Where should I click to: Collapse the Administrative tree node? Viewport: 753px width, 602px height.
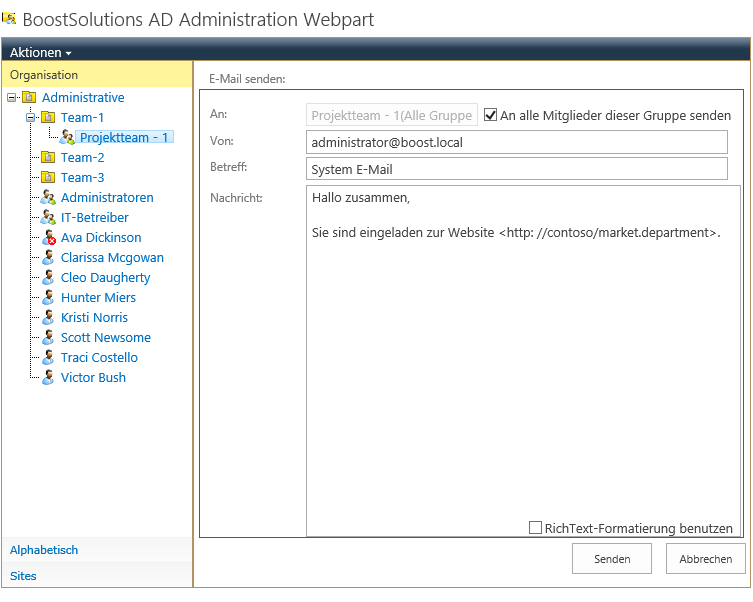tap(11, 98)
